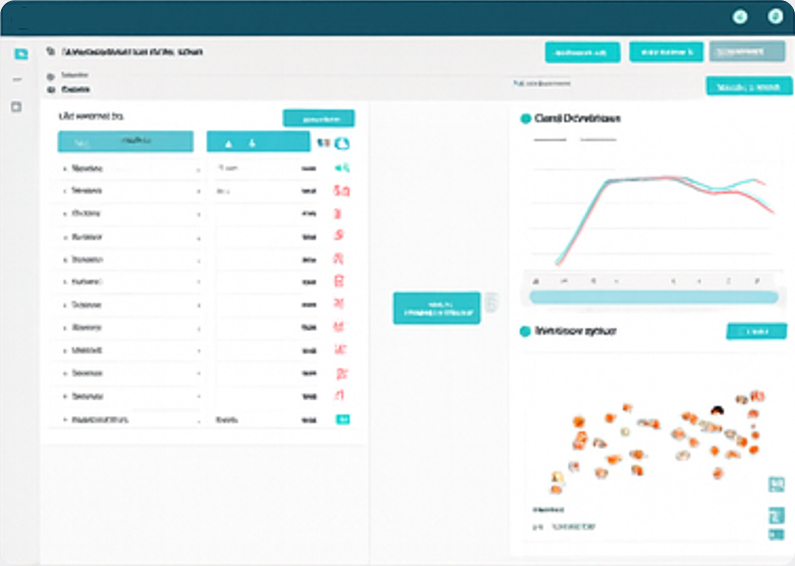Click the square panel icon in left sidebar
Viewport: 795px width, 566px height.
[x=16, y=106]
